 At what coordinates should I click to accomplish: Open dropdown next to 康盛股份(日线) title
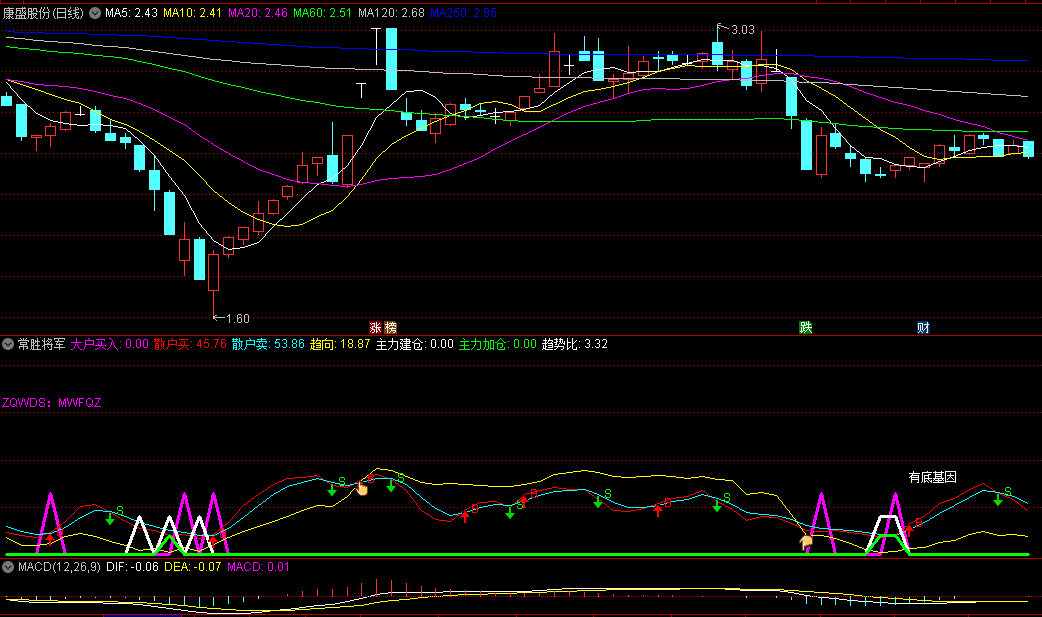click(95, 14)
